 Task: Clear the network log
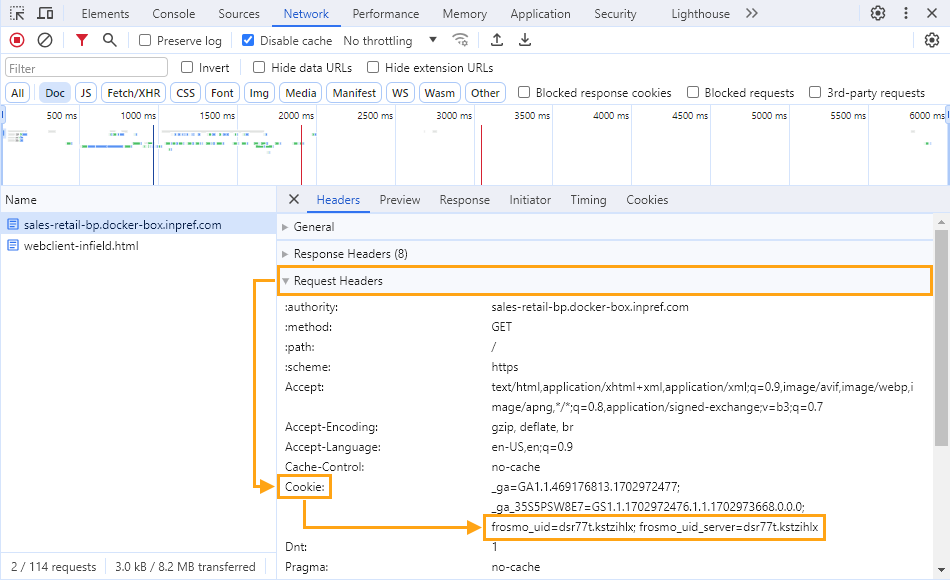(45, 40)
